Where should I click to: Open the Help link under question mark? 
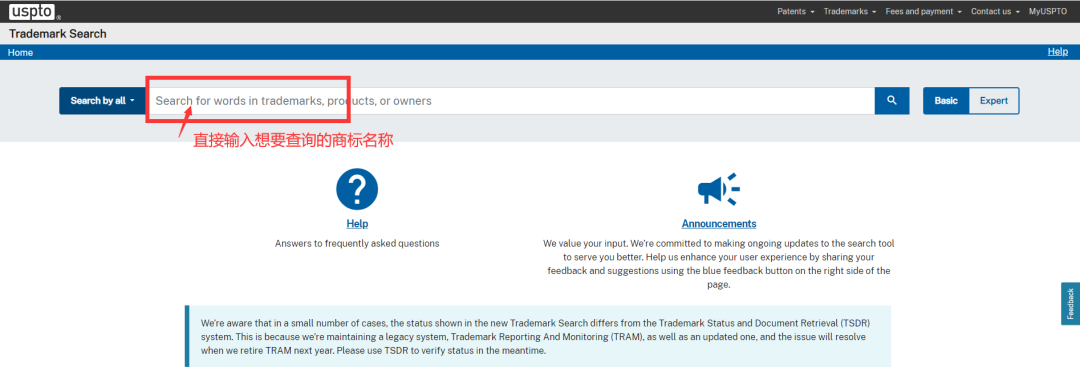click(357, 224)
